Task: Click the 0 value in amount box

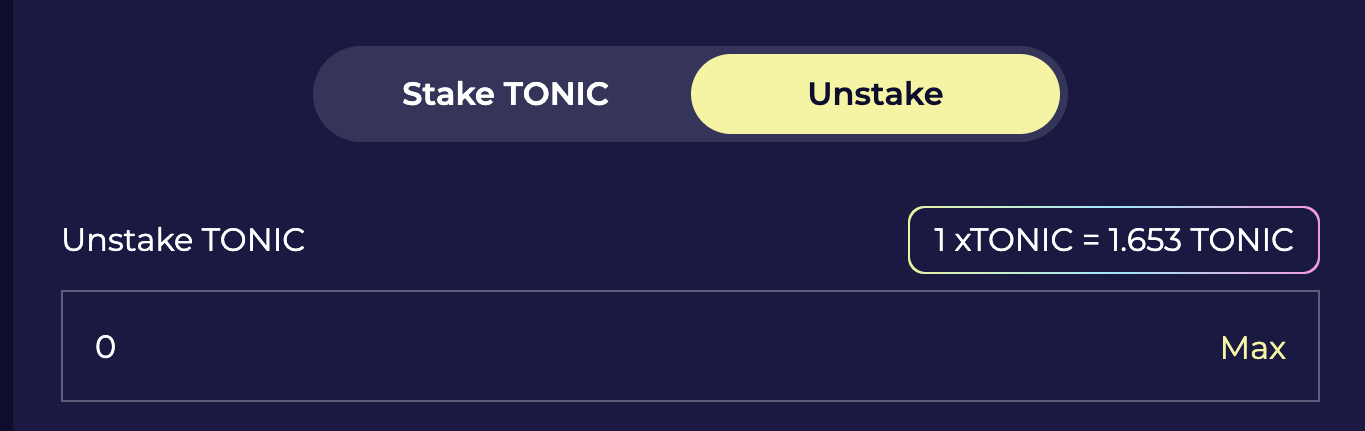Action: 106,347
